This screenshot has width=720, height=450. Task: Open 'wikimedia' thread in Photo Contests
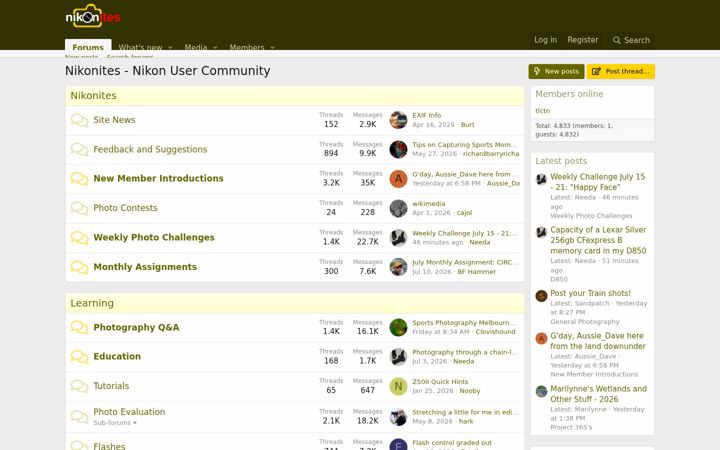(x=429, y=203)
